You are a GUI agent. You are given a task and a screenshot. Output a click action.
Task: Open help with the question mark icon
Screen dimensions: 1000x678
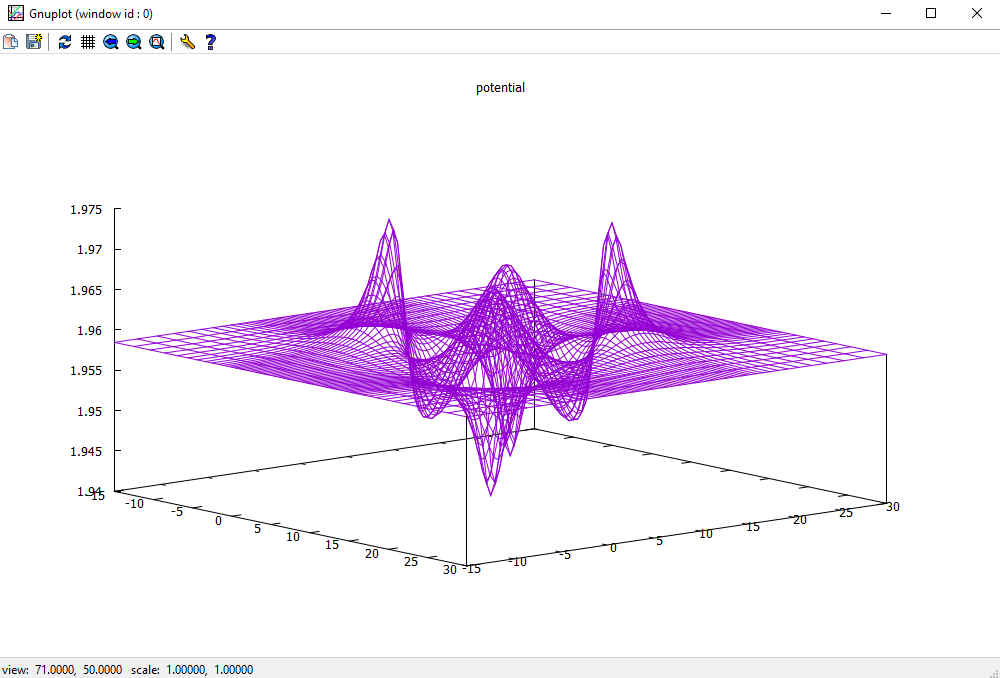[x=210, y=42]
